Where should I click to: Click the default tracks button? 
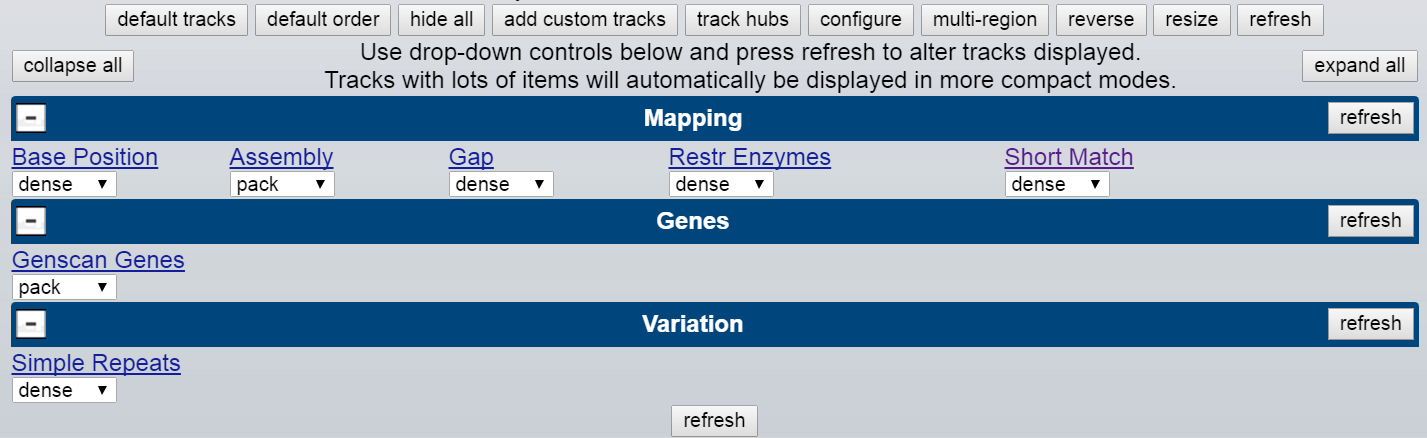coord(176,19)
